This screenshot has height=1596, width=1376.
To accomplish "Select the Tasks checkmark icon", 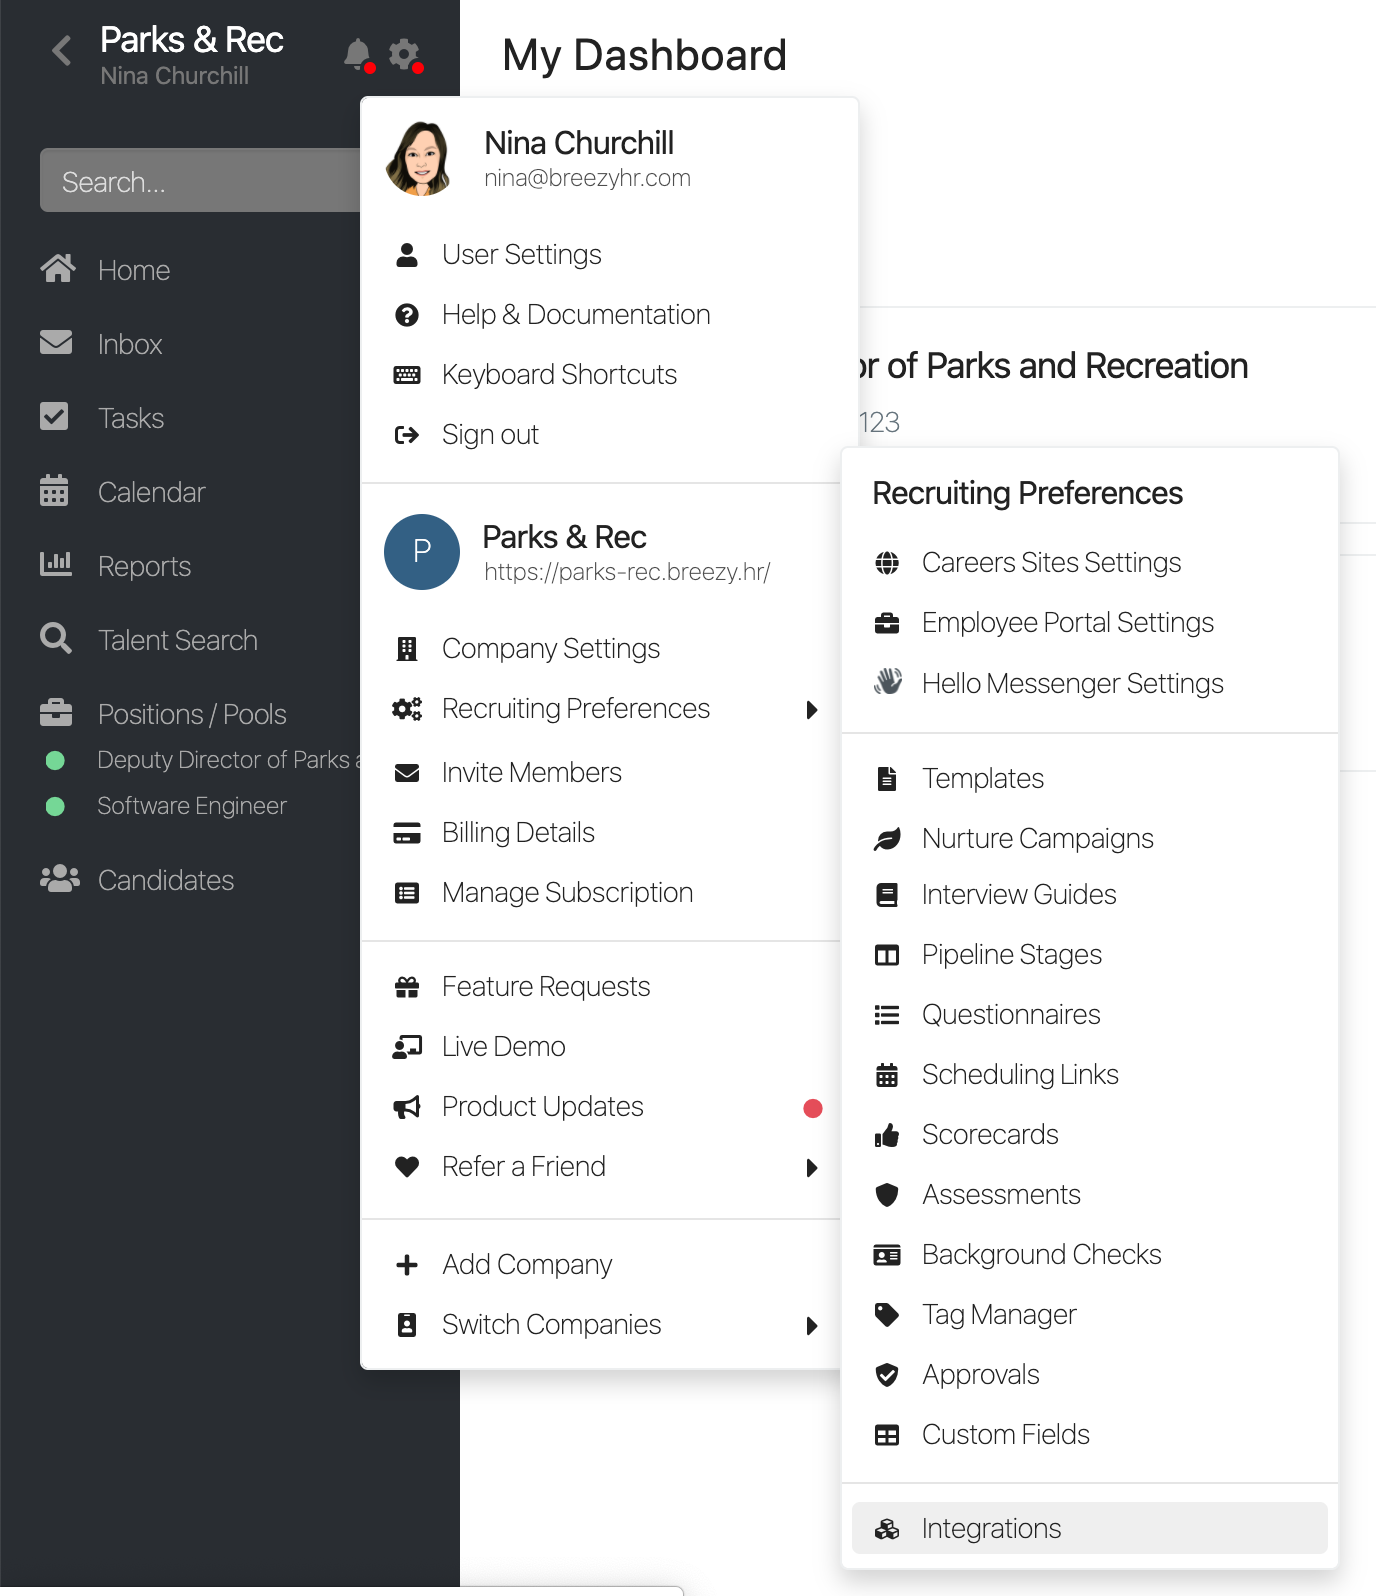I will (55, 417).
